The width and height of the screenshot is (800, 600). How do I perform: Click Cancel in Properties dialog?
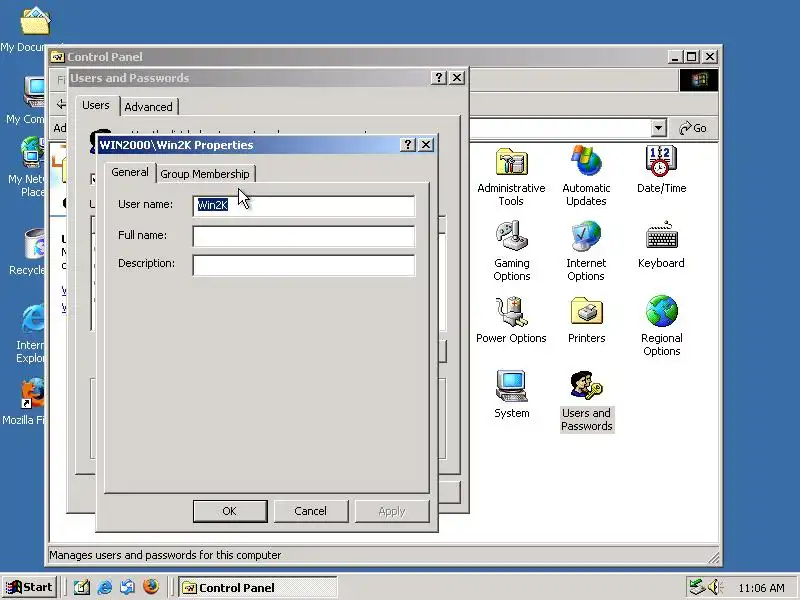pos(311,511)
